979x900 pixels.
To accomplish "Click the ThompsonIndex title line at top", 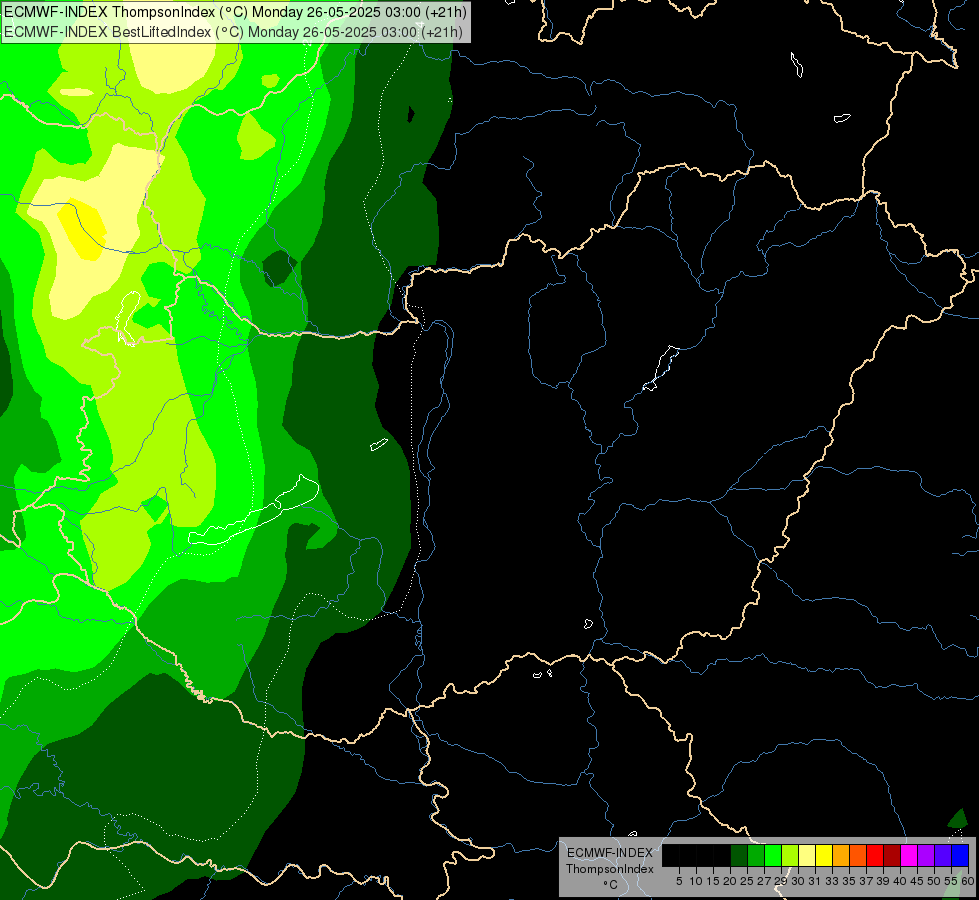I will tap(235, 12).
